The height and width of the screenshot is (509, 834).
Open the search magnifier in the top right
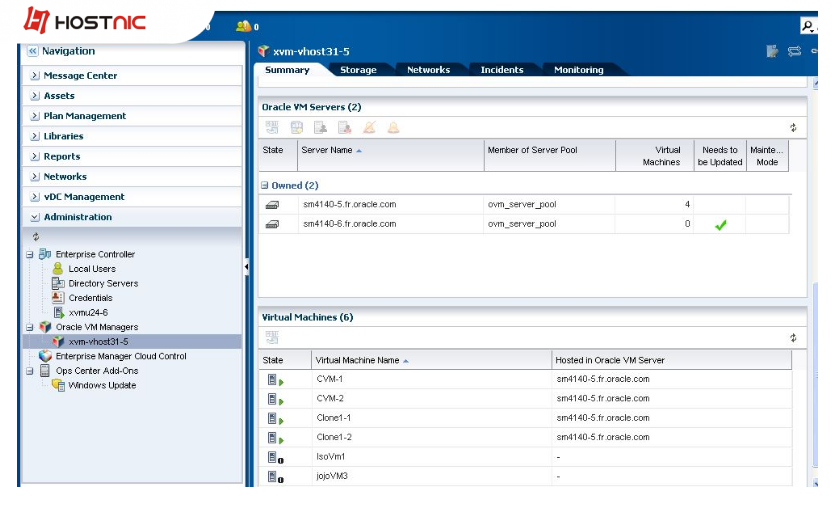[x=807, y=26]
